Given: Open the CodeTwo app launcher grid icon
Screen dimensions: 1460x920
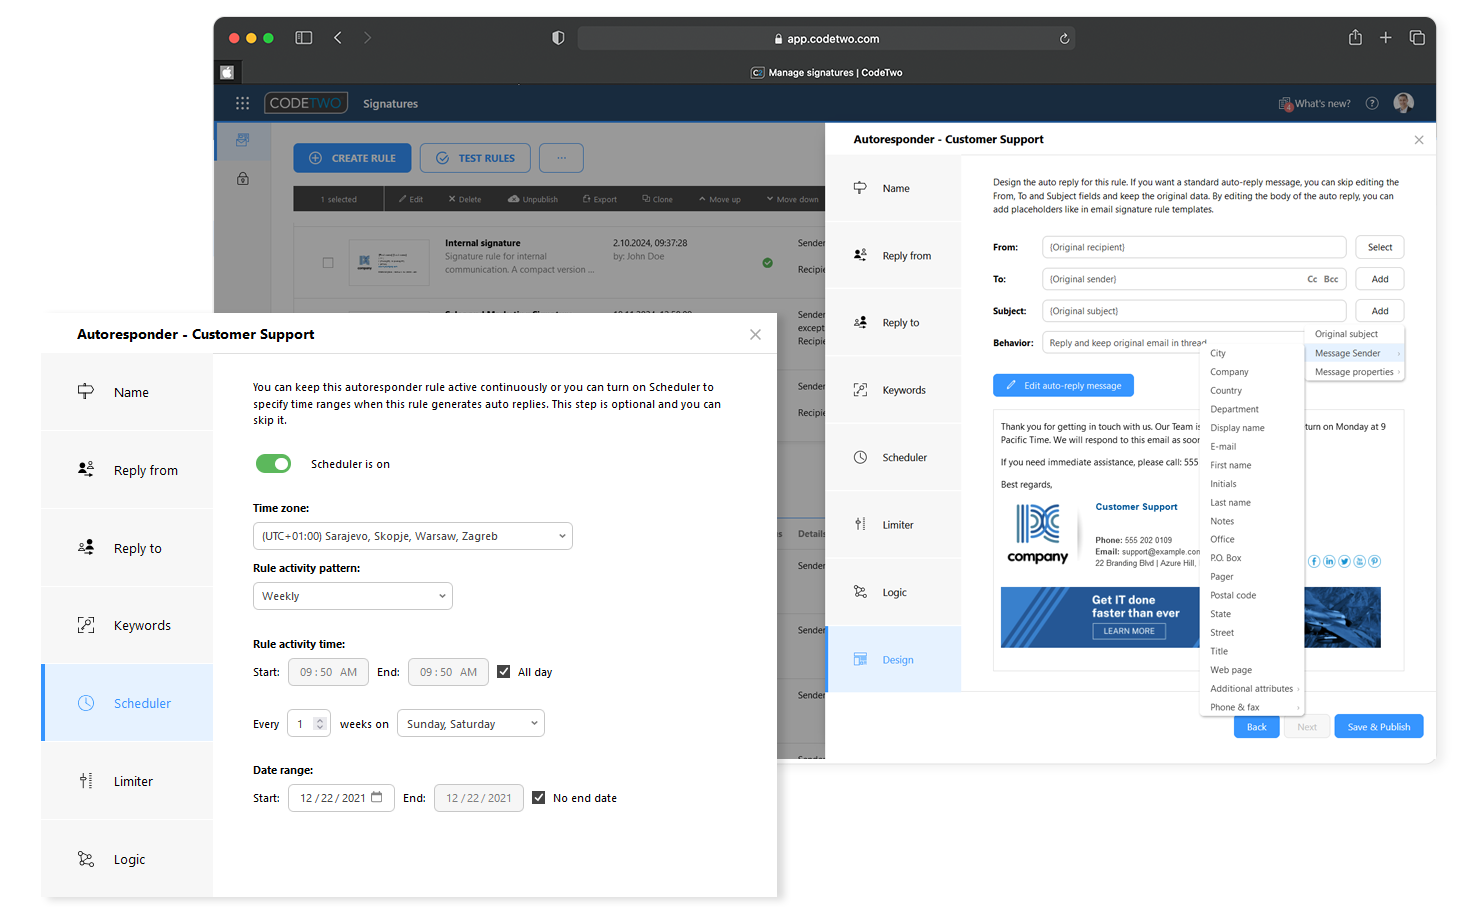Looking at the screenshot, I should pyautogui.click(x=242, y=103).
